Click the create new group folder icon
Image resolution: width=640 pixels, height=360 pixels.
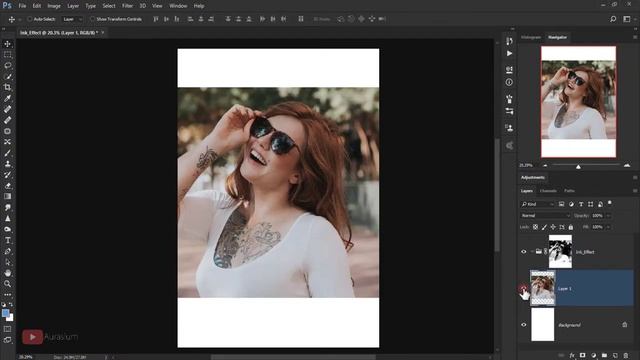(x=604, y=356)
